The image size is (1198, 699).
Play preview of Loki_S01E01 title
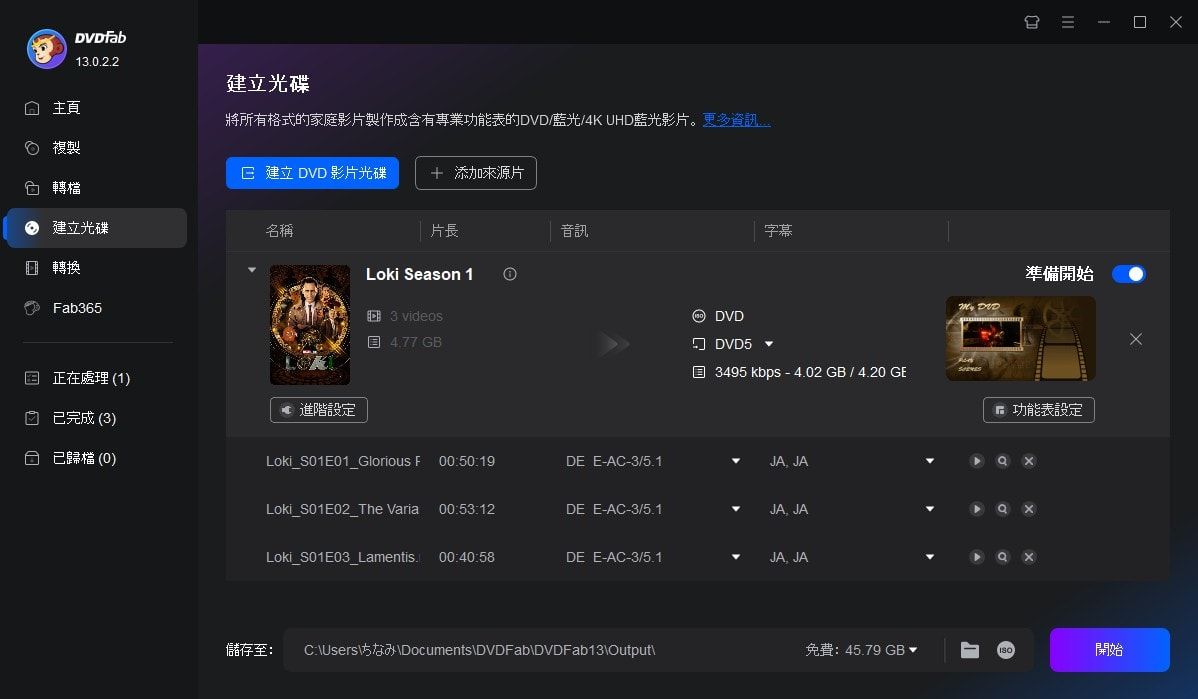tap(976, 461)
